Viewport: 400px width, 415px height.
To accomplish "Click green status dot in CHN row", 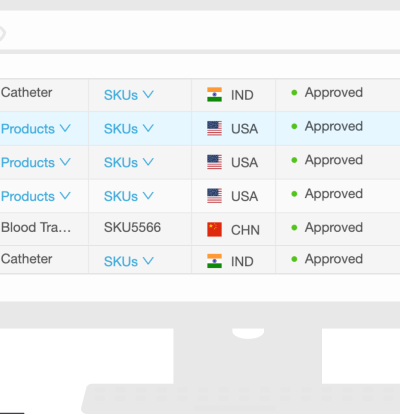I will click(x=294, y=228).
